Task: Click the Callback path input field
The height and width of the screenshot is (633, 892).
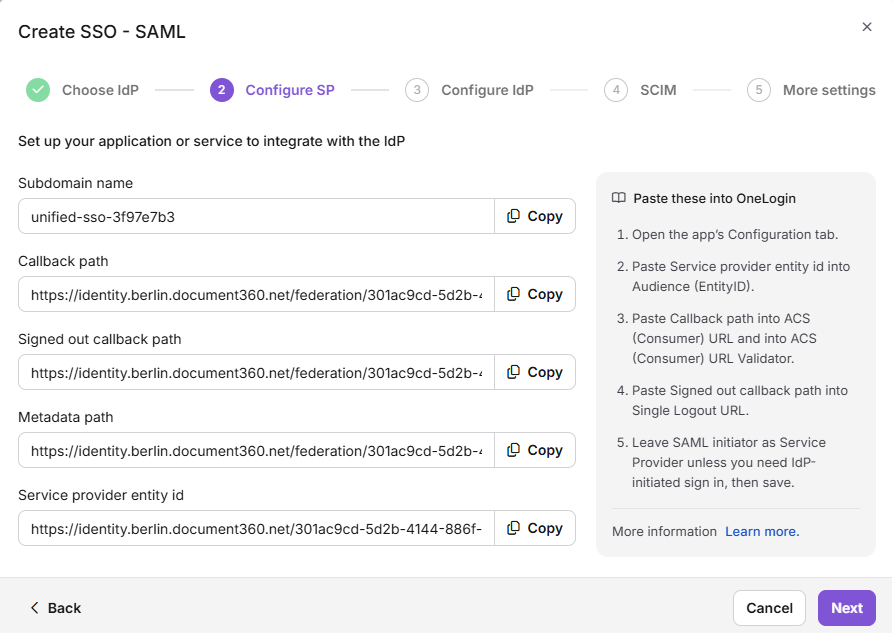Action: (257, 294)
